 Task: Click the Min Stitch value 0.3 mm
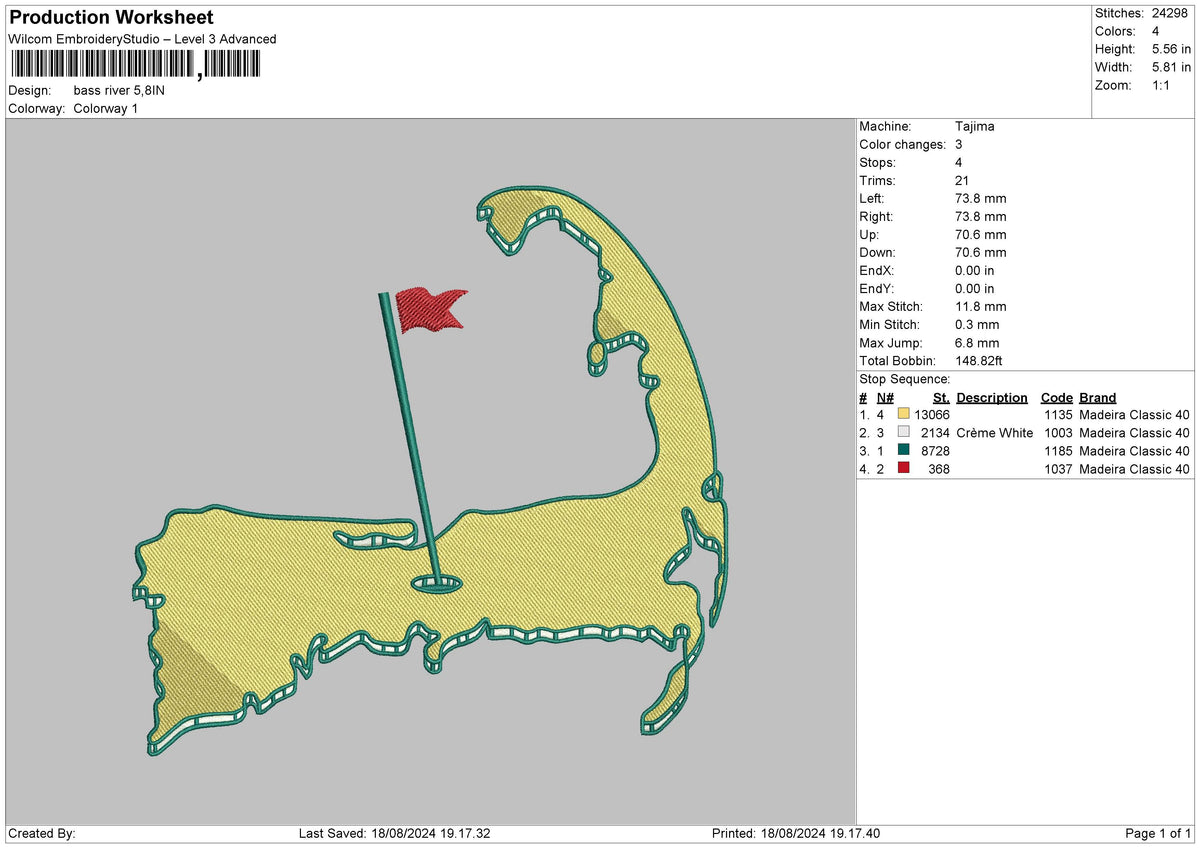977,324
